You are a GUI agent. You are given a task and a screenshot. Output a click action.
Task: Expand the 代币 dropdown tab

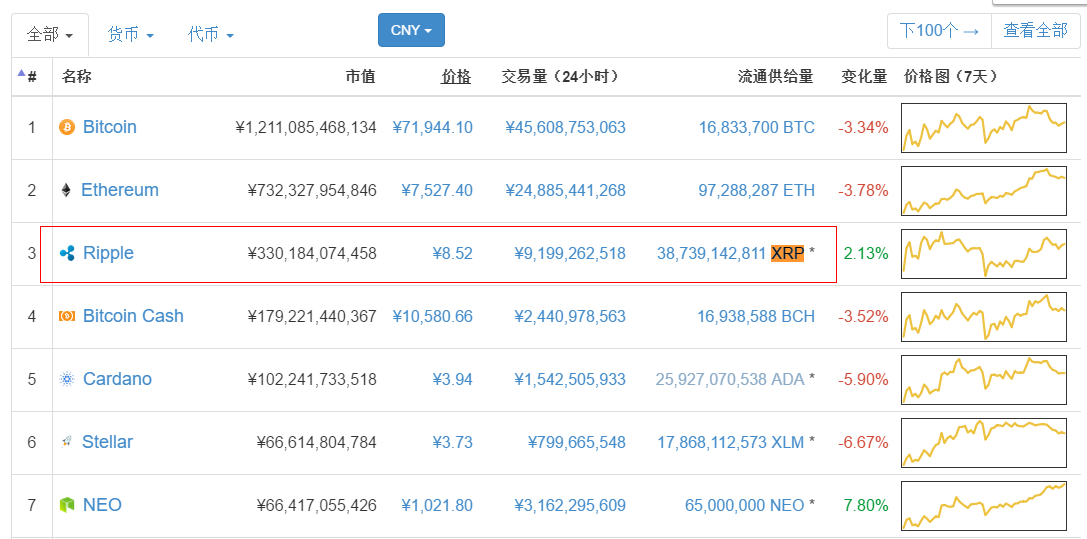point(211,35)
